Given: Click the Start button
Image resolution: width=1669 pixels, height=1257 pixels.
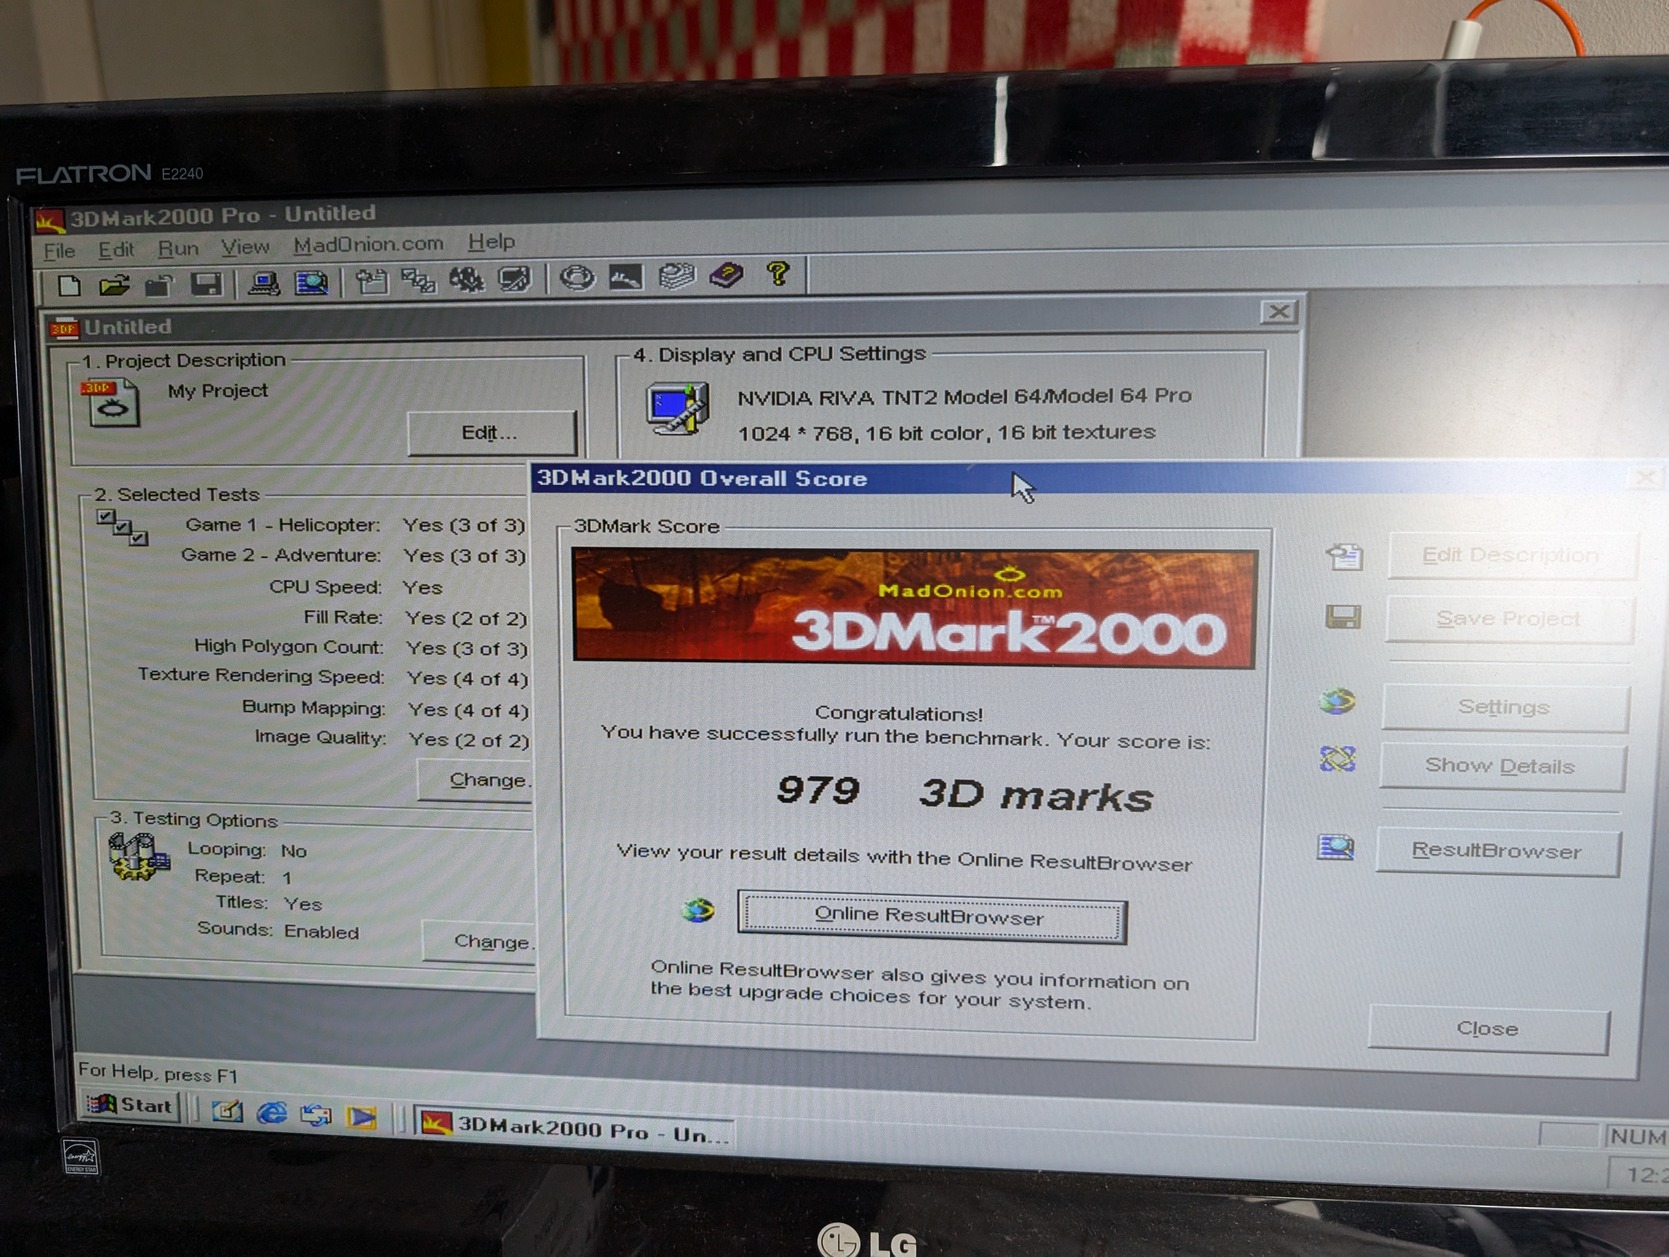Looking at the screenshot, I should [132, 1105].
